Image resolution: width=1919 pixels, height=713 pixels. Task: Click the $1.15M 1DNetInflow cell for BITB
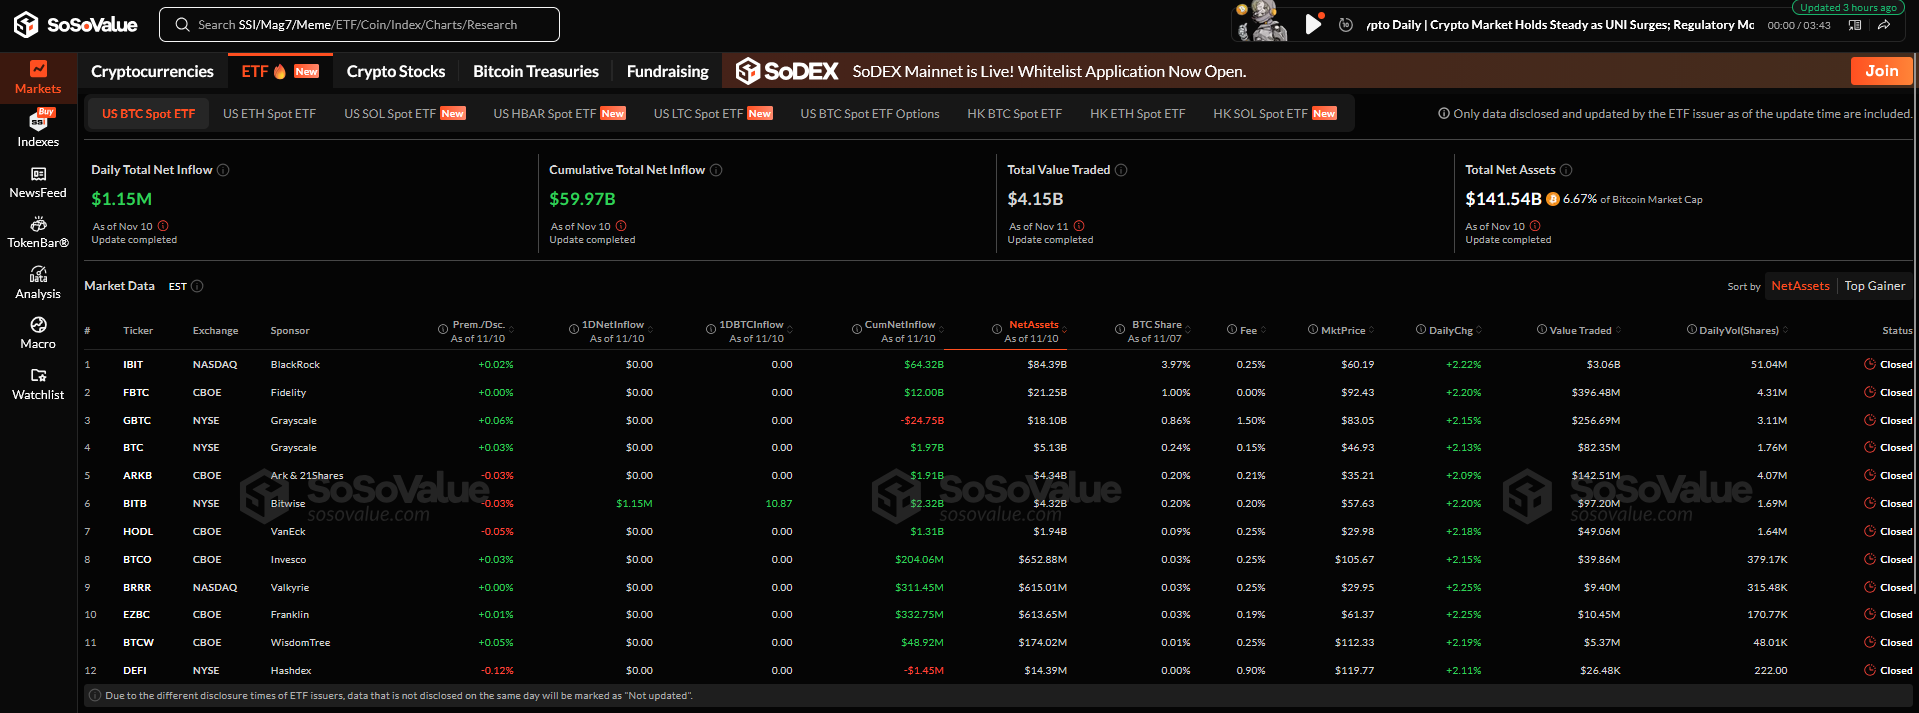[x=634, y=503]
